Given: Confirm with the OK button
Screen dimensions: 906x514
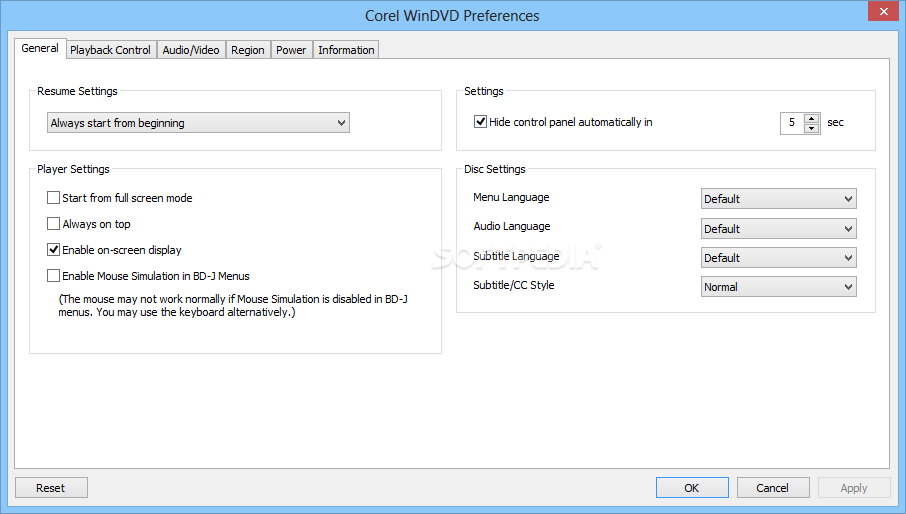Looking at the screenshot, I should click(692, 488).
